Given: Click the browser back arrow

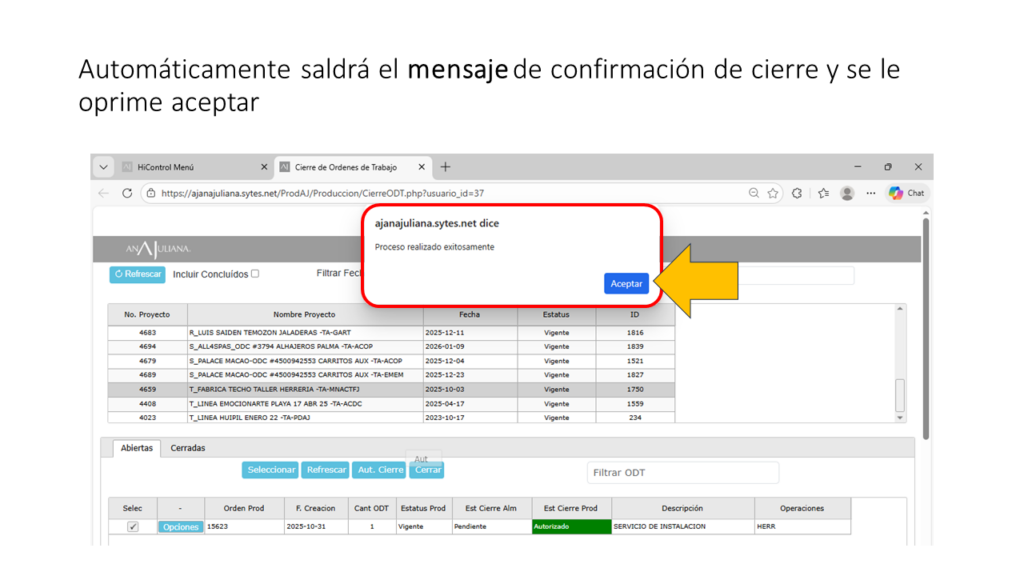Looking at the screenshot, I should (x=105, y=193).
